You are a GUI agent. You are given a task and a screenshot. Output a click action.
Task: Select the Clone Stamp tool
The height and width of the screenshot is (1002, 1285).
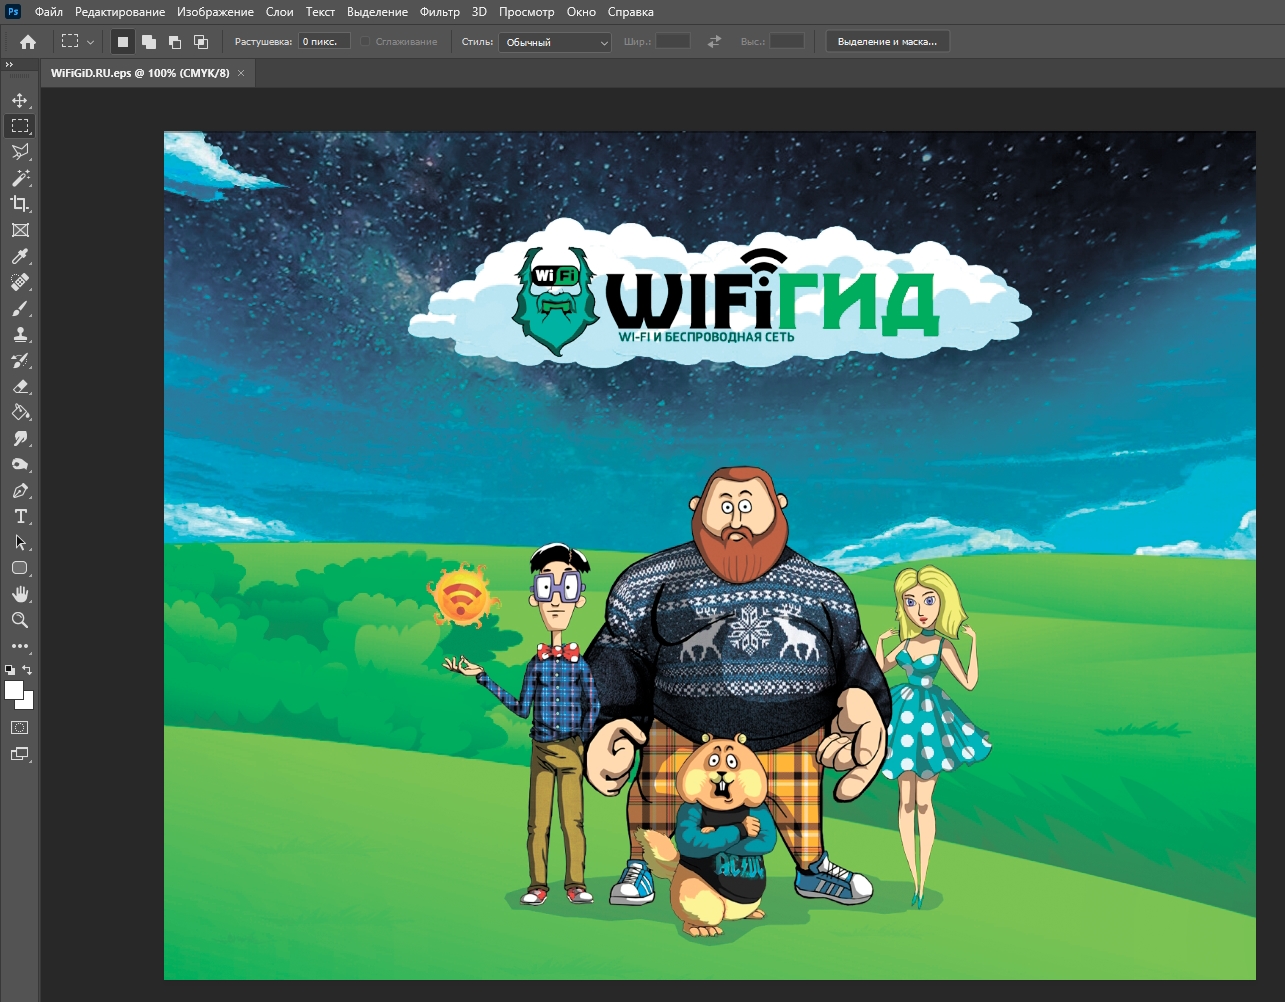pos(20,335)
